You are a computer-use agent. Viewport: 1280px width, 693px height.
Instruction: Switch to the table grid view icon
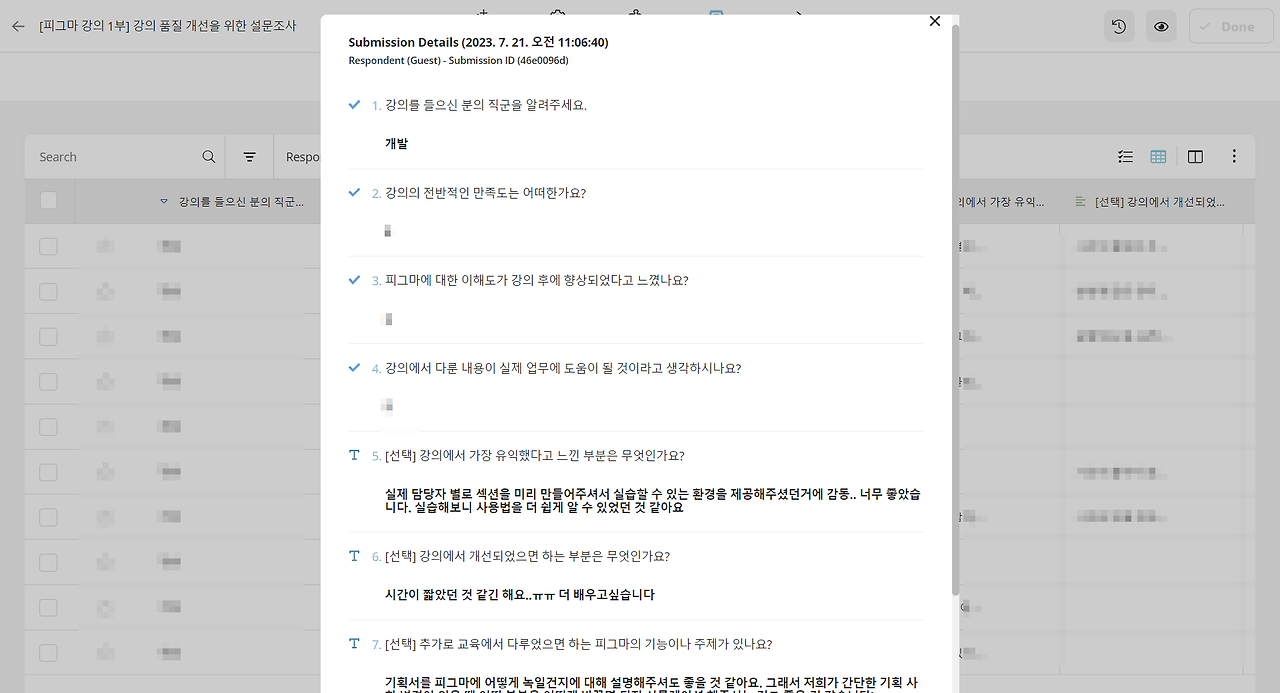coord(1158,157)
